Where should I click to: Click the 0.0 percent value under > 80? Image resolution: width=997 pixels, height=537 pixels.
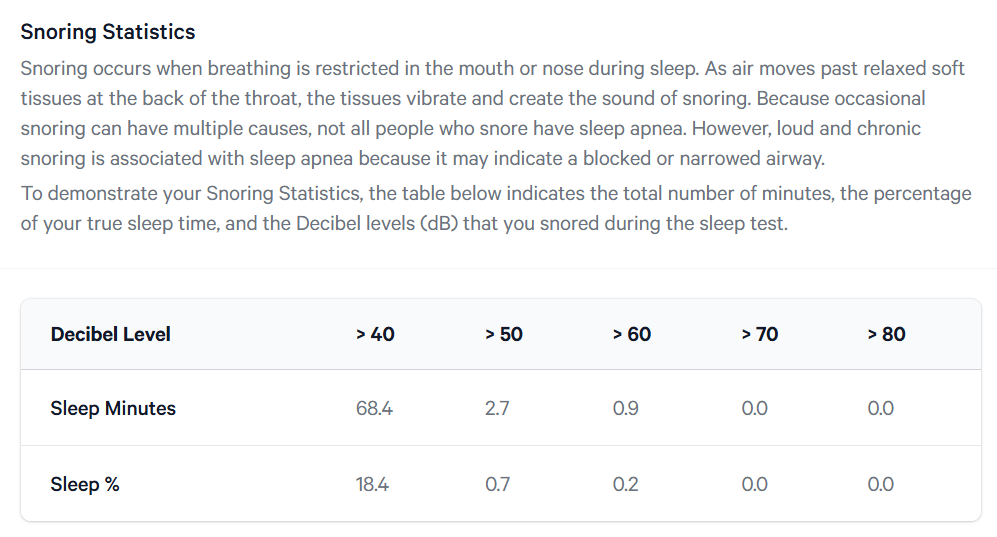[x=881, y=484]
